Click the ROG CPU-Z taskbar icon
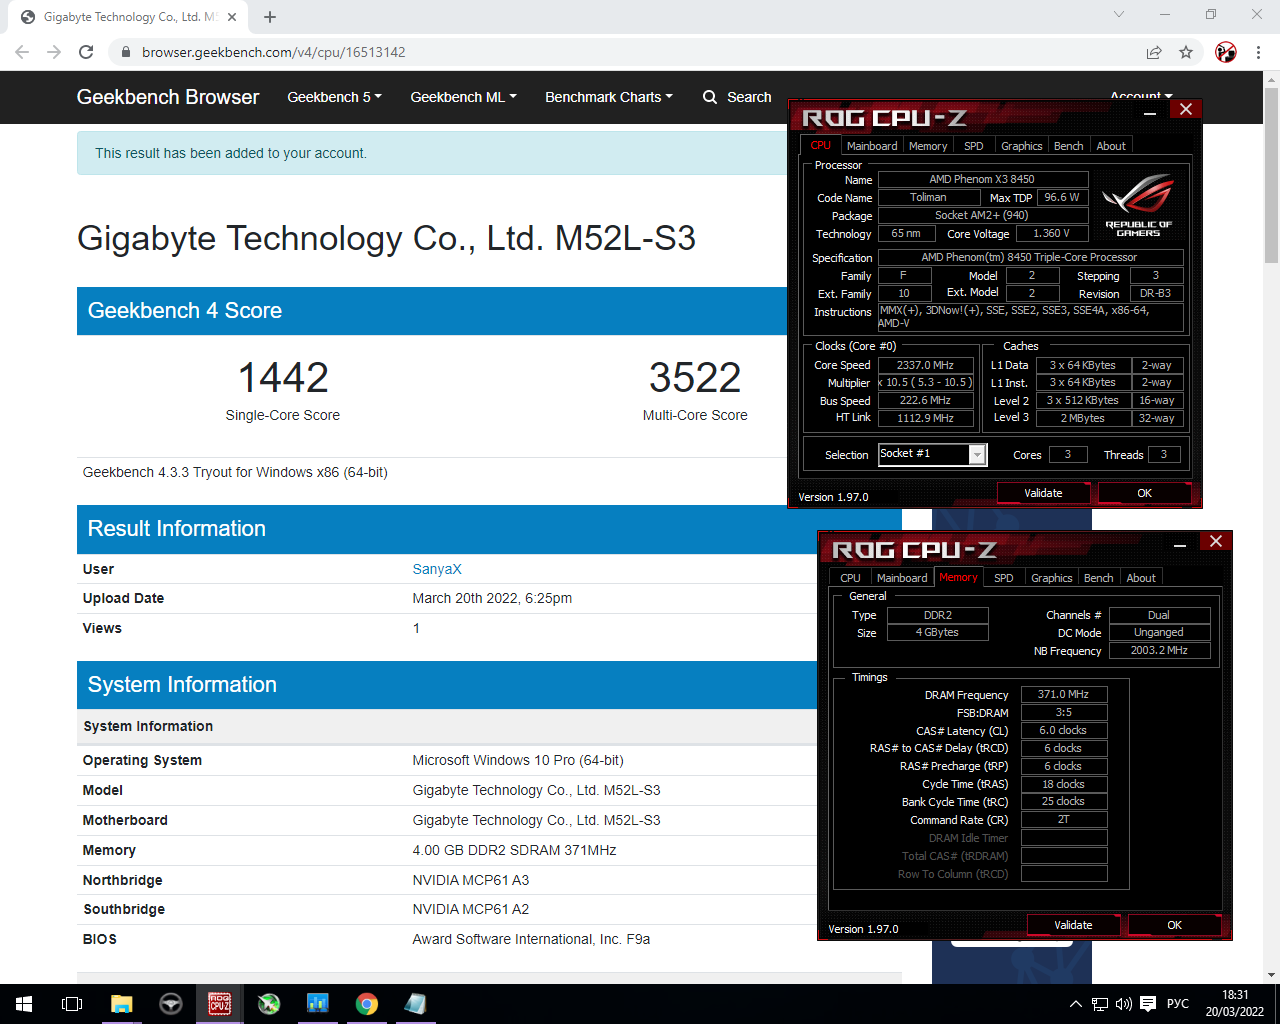Viewport: 1280px width, 1024px height. click(x=219, y=1004)
